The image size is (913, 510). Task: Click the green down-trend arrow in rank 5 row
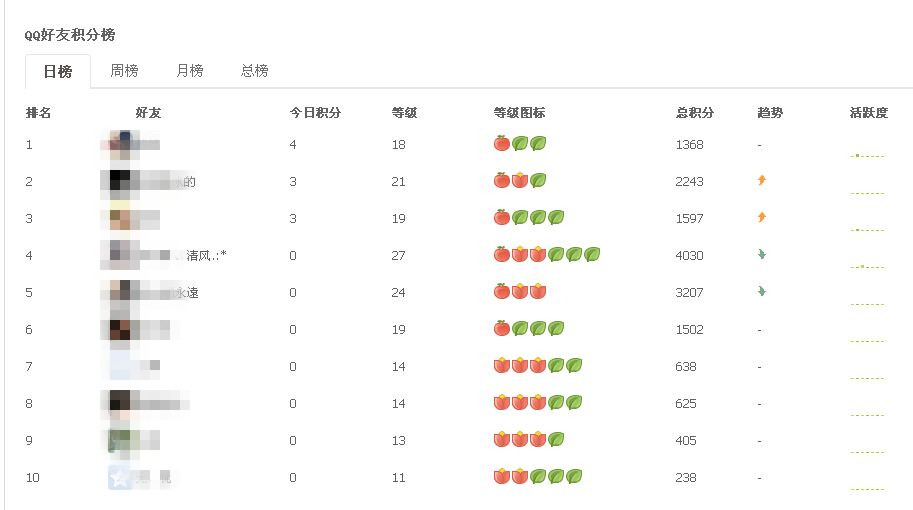(762, 292)
